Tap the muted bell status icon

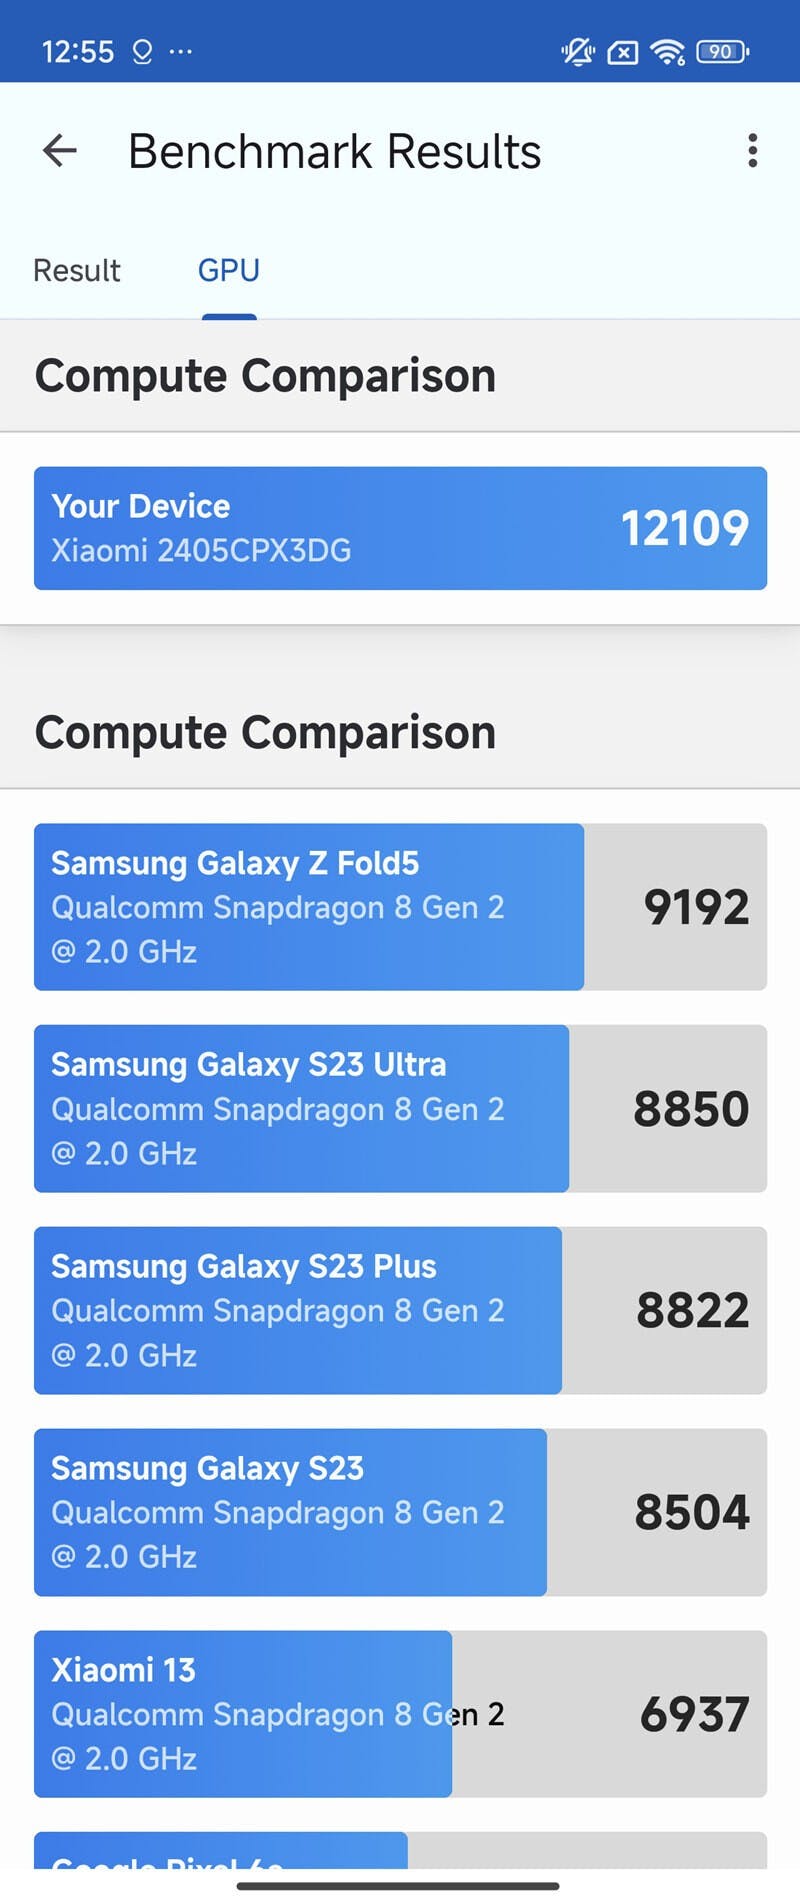[577, 51]
